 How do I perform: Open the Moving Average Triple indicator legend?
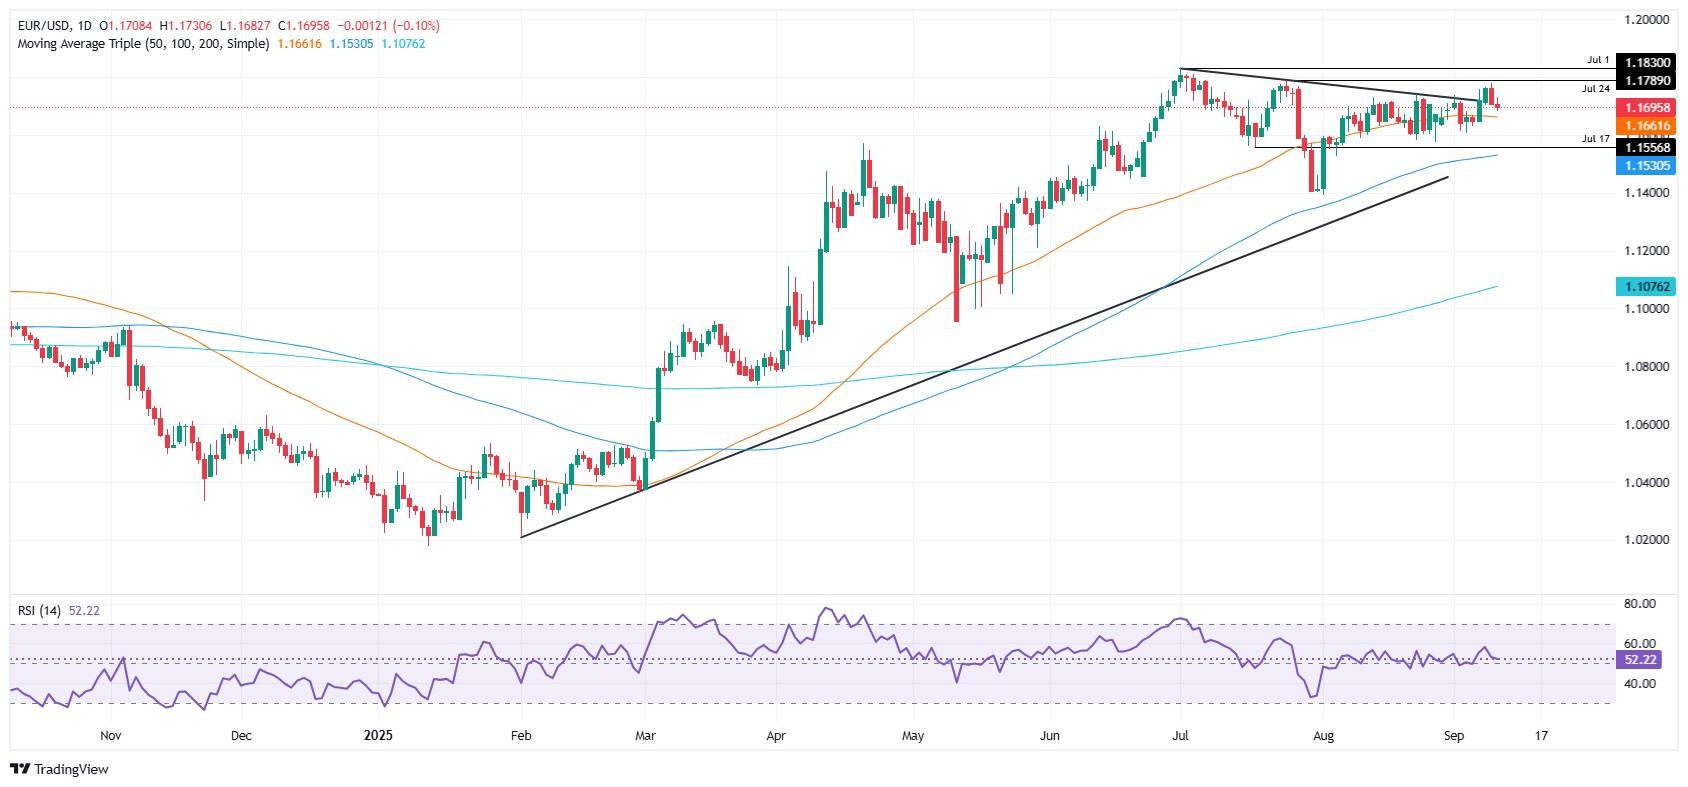(139, 44)
